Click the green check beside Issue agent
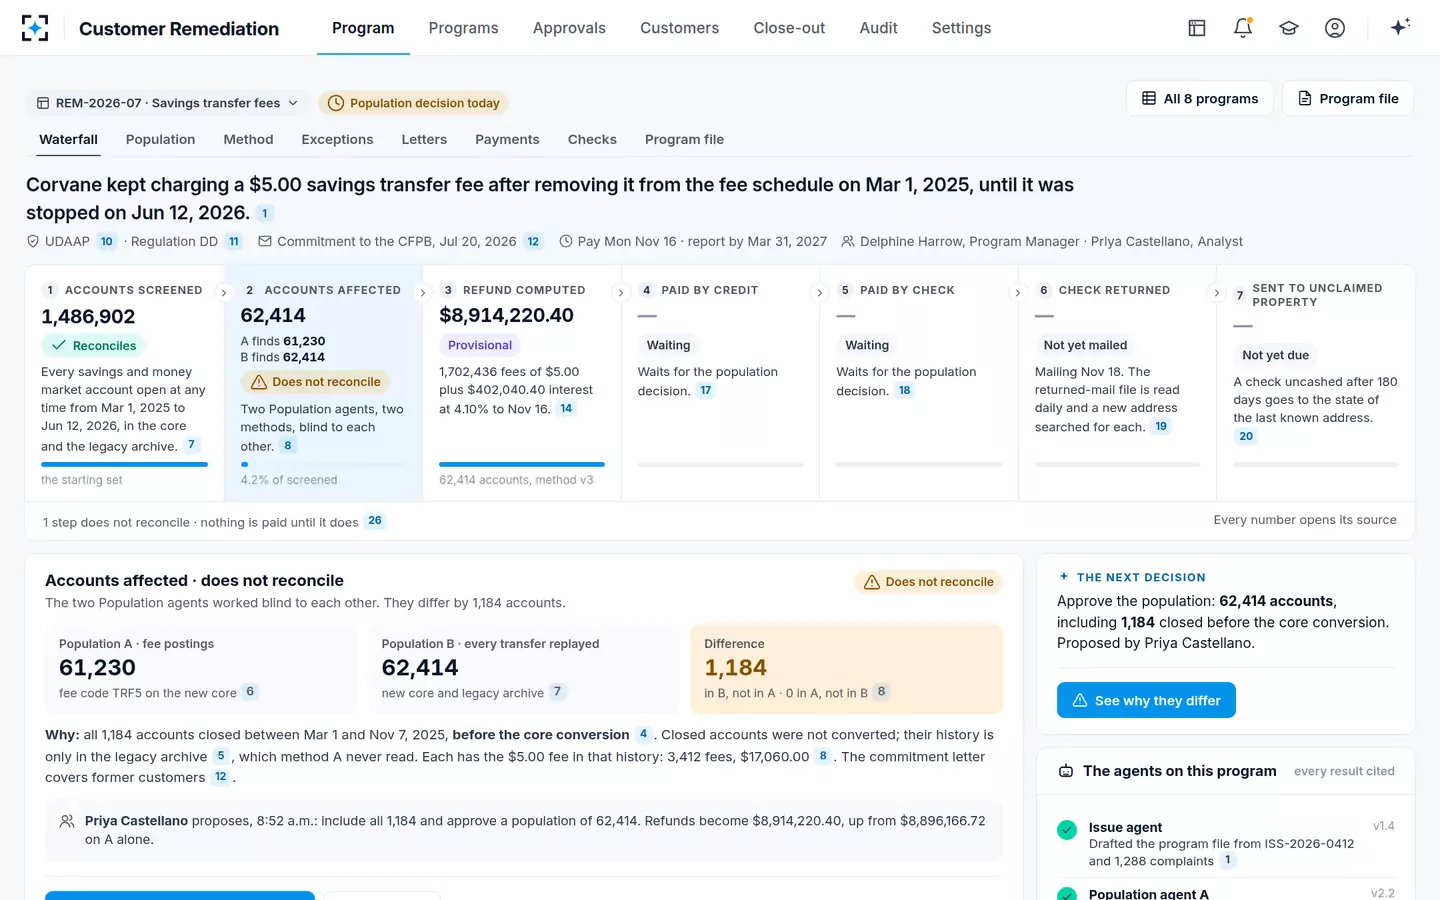 click(x=1067, y=829)
